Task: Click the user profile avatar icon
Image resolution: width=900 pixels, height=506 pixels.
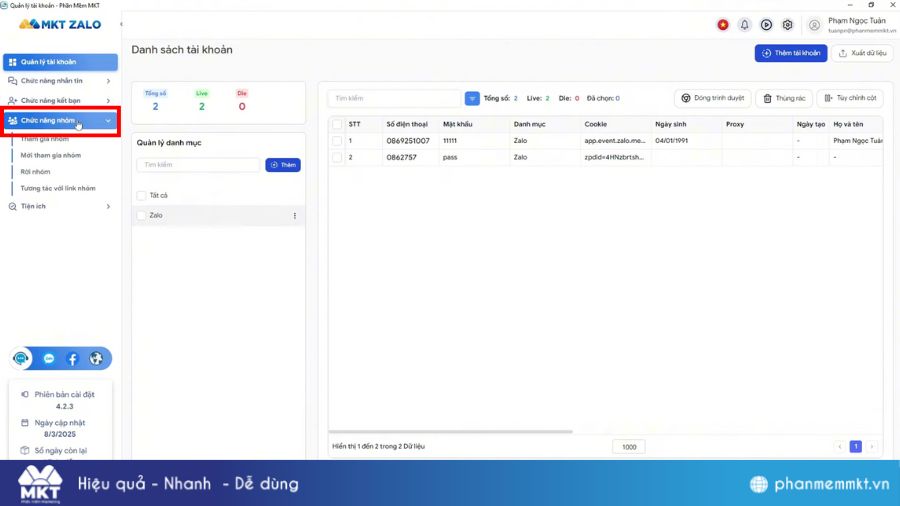Action: [814, 25]
